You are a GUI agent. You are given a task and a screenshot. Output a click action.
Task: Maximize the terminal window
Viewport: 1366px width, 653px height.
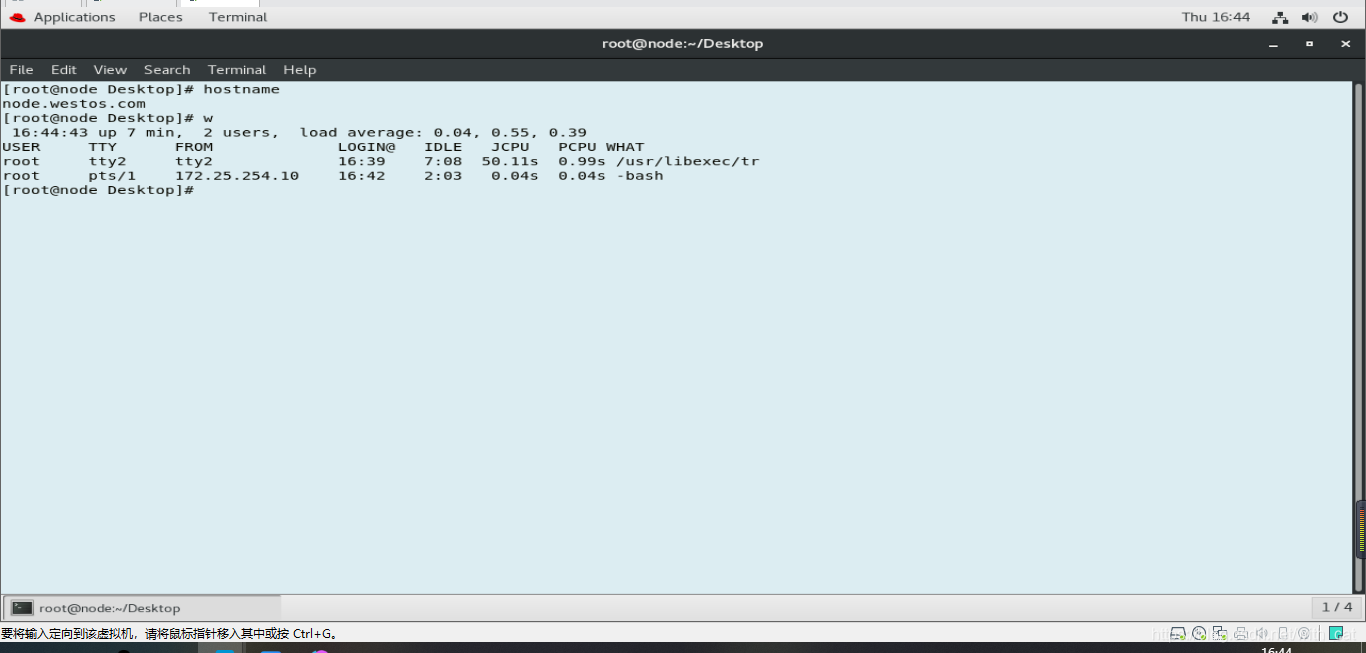tap(1309, 44)
